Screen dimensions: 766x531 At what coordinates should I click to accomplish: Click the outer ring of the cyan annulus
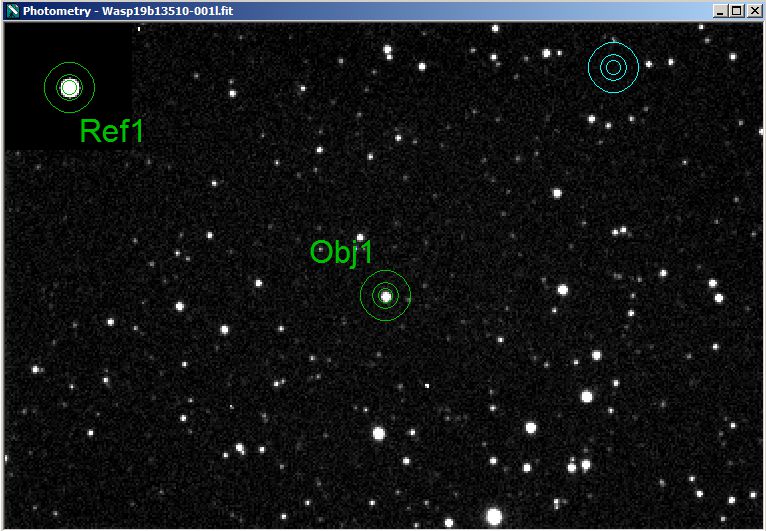point(638,67)
